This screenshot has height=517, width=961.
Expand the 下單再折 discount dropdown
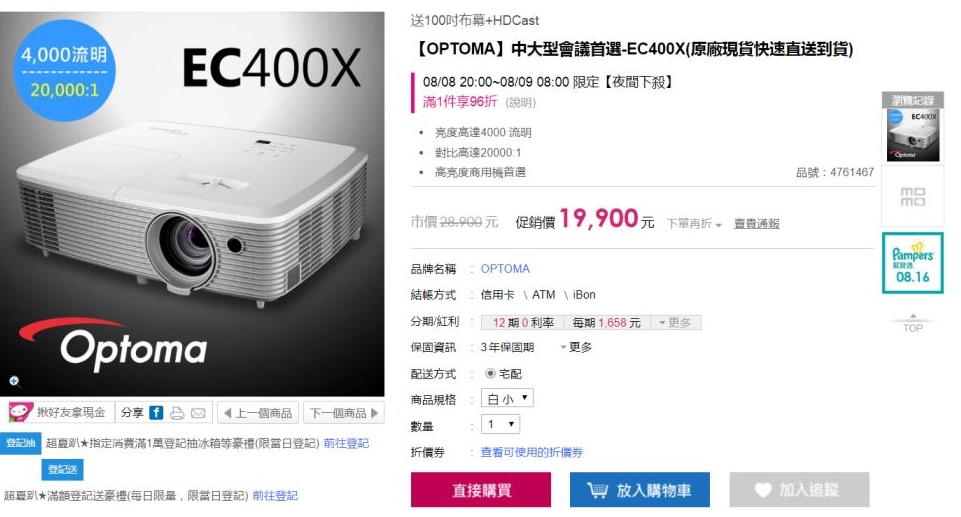click(x=694, y=224)
